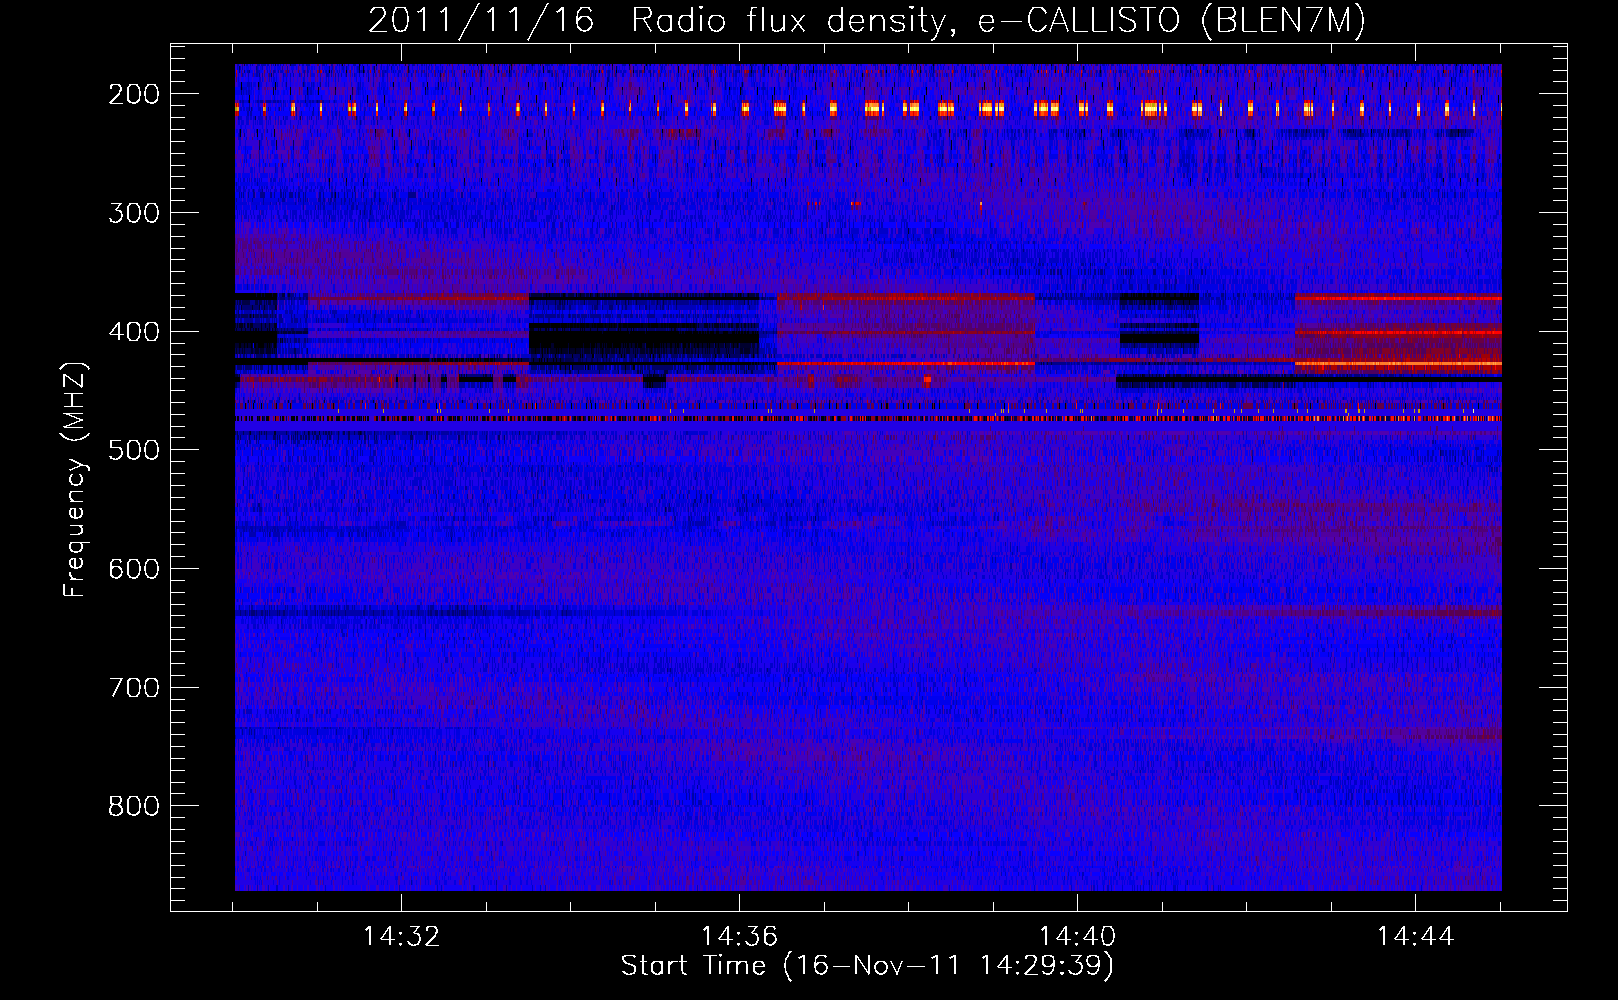Click the 600 frequency tick label

134,569
